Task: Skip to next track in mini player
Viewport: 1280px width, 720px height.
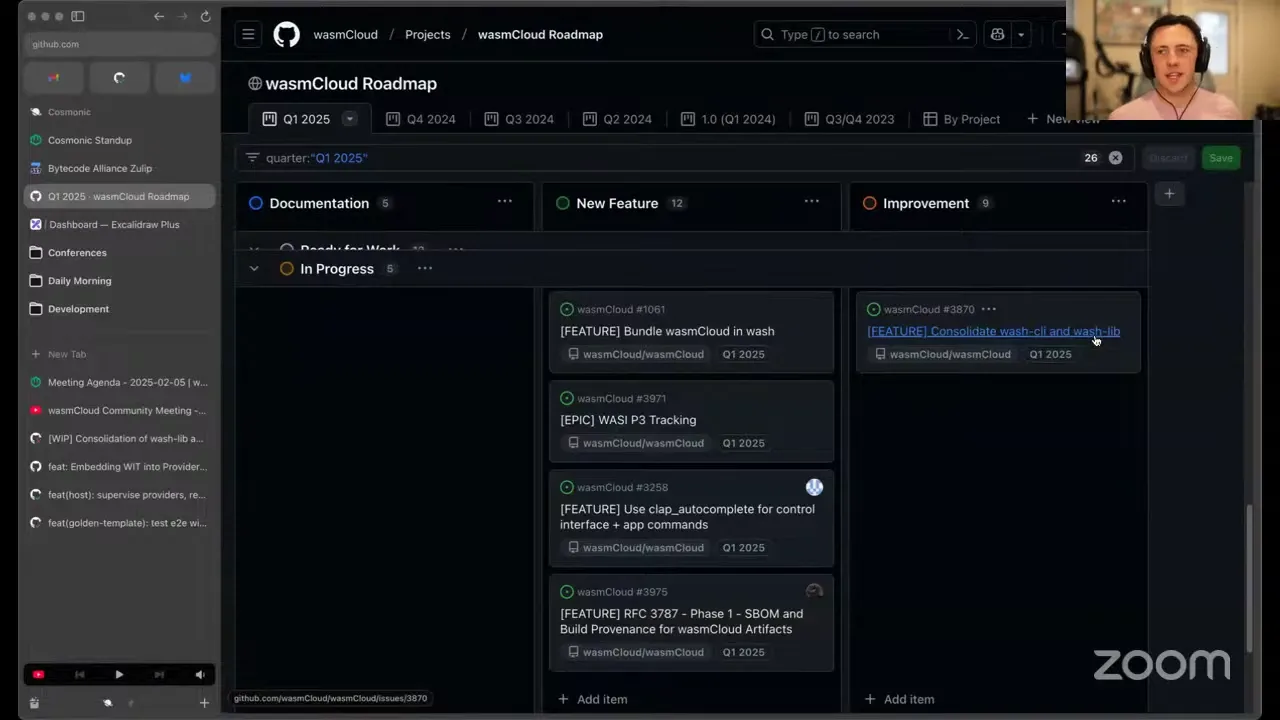Action: coord(159,675)
